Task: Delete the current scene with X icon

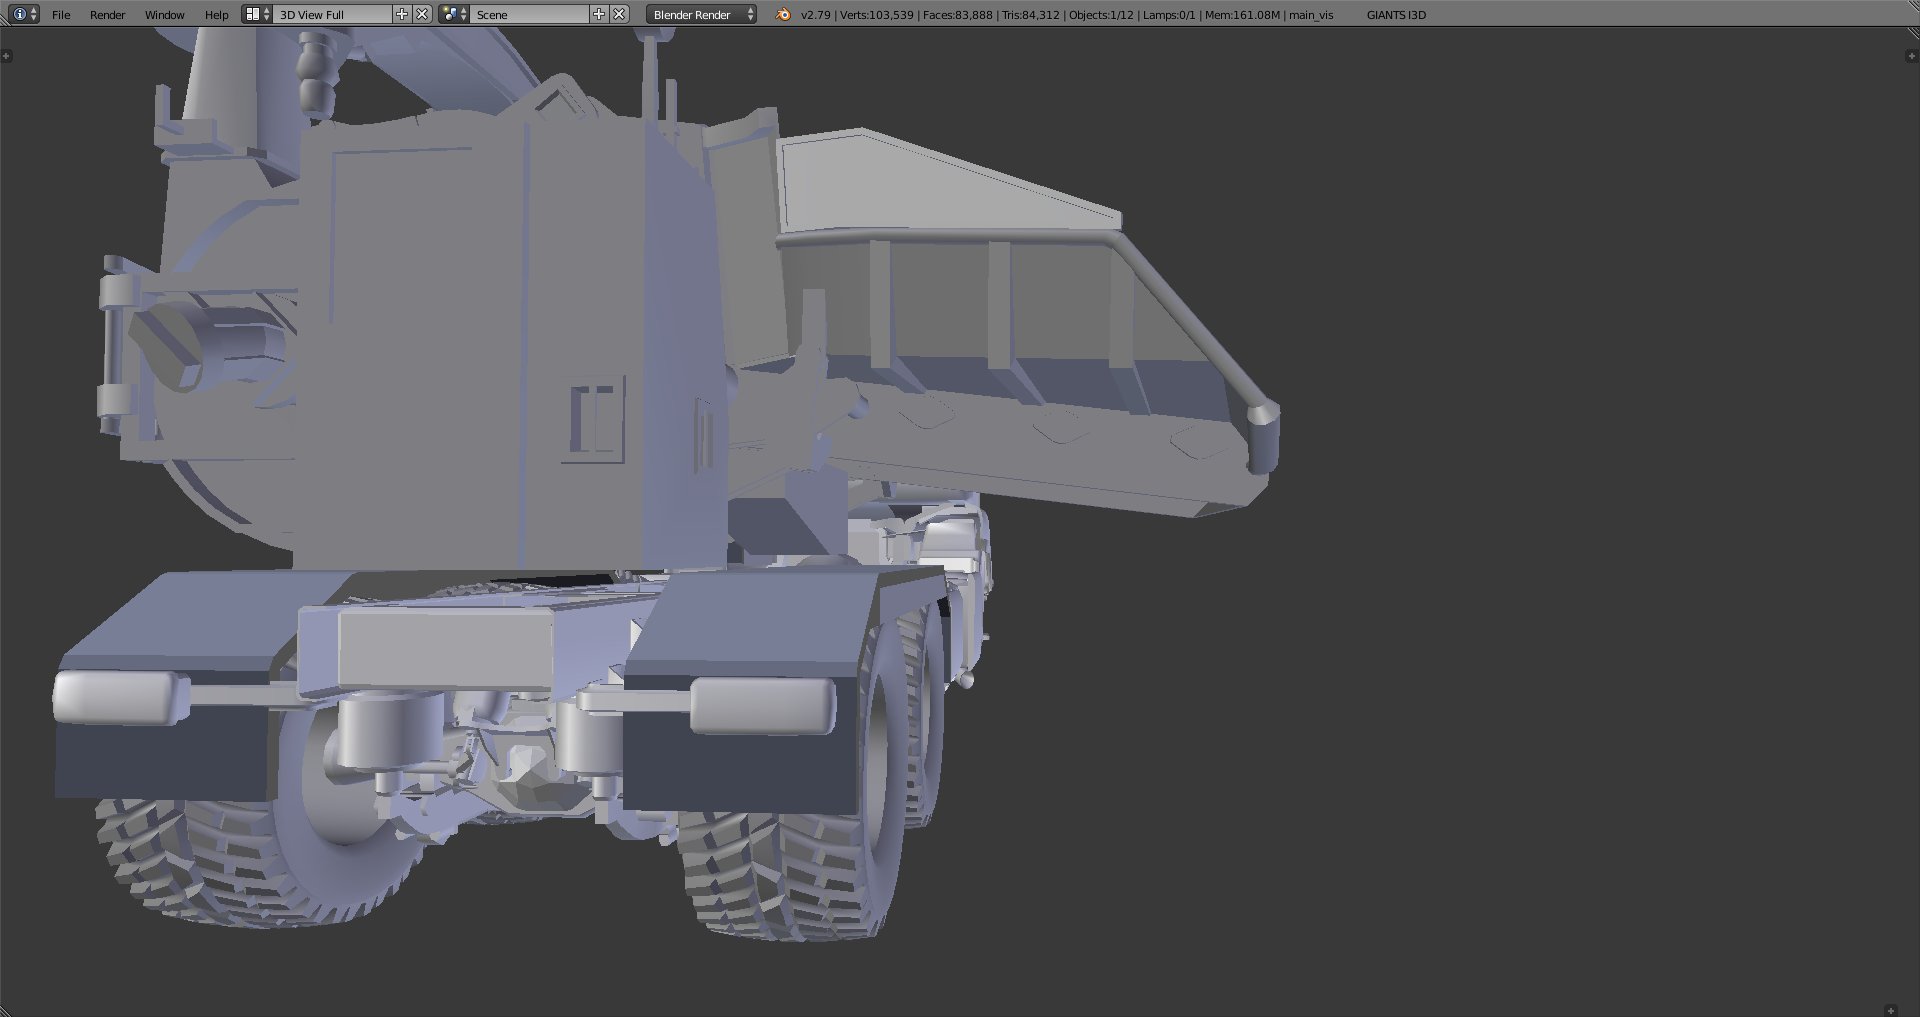Action: [x=619, y=14]
